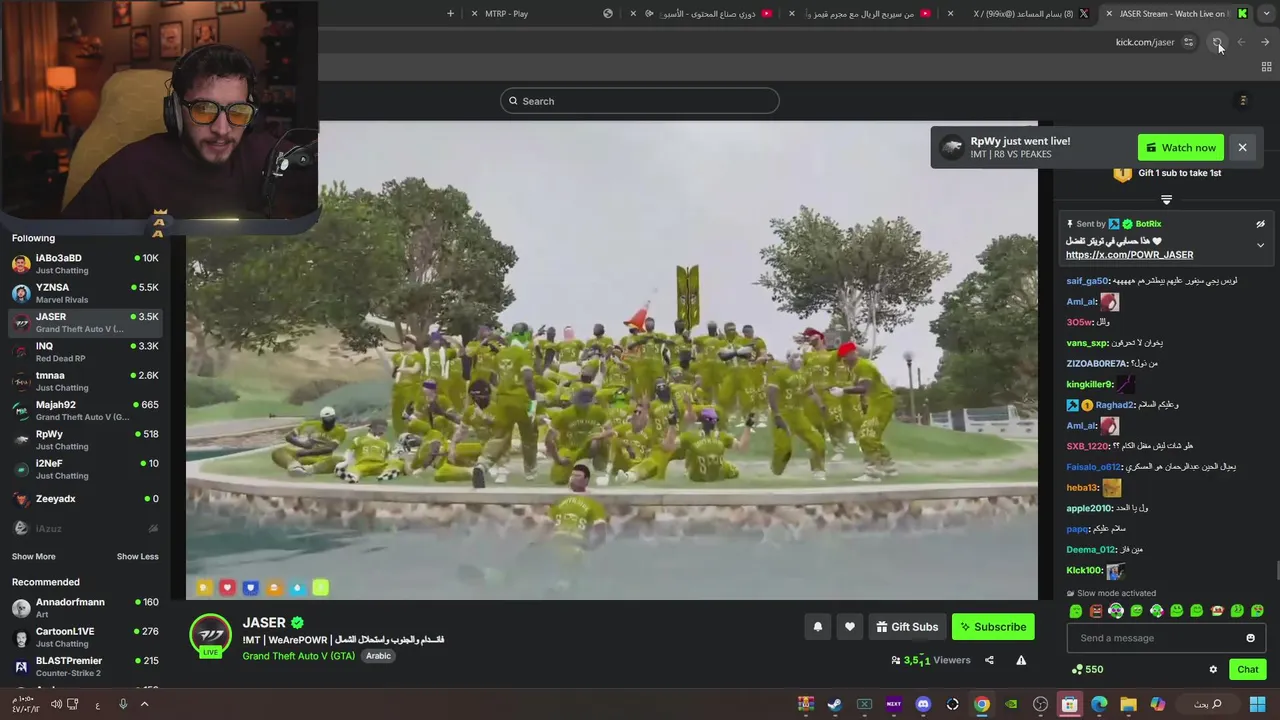This screenshot has height=720, width=1280.
Task: Open the offline Zeeyadx channel
Action: pos(85,499)
